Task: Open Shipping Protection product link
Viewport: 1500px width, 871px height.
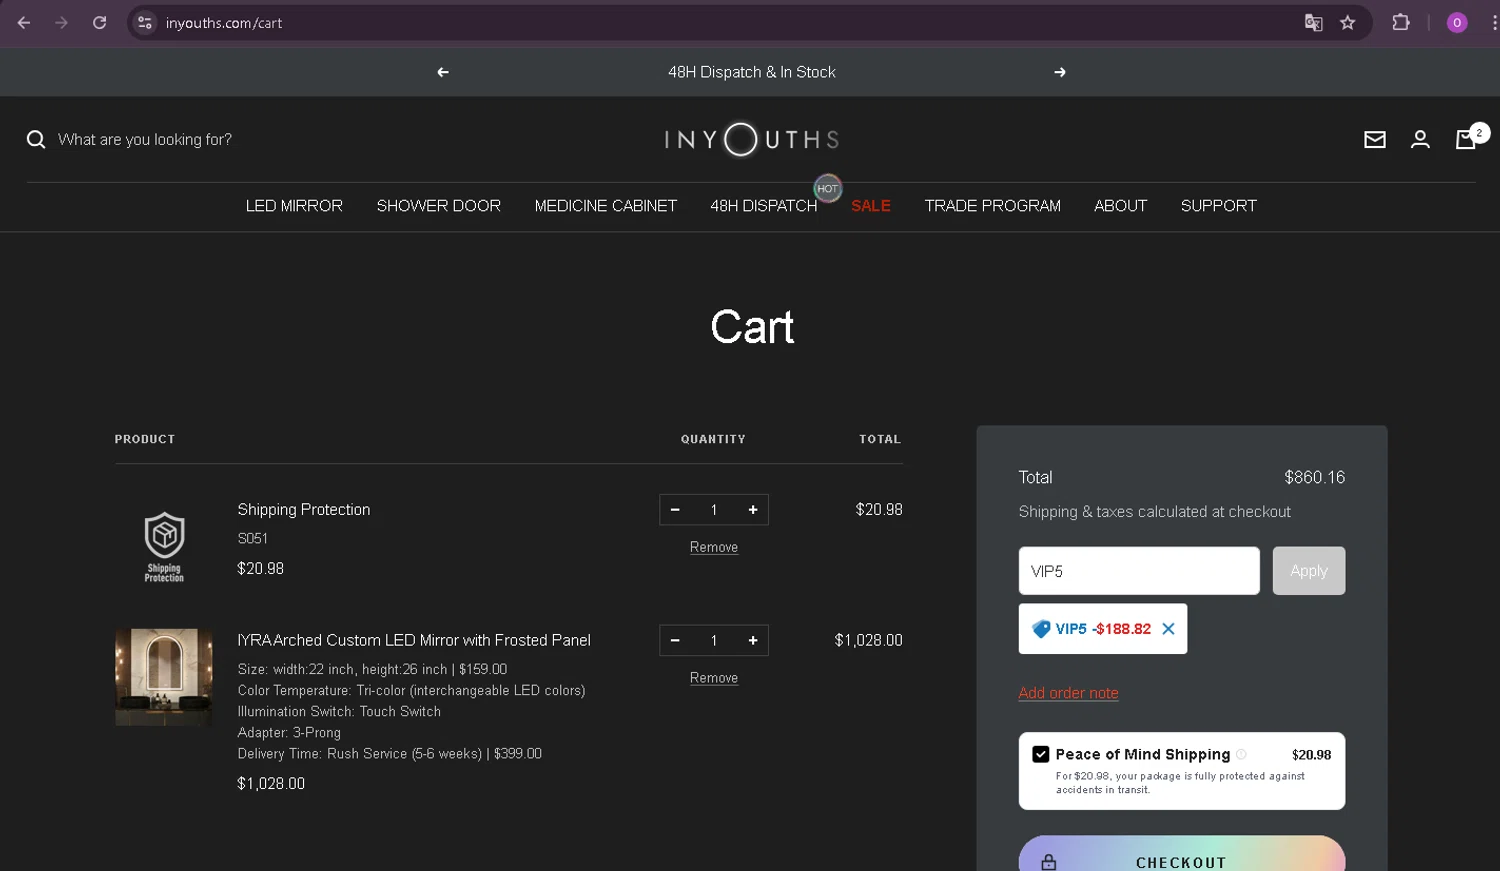Action: pyautogui.click(x=304, y=510)
